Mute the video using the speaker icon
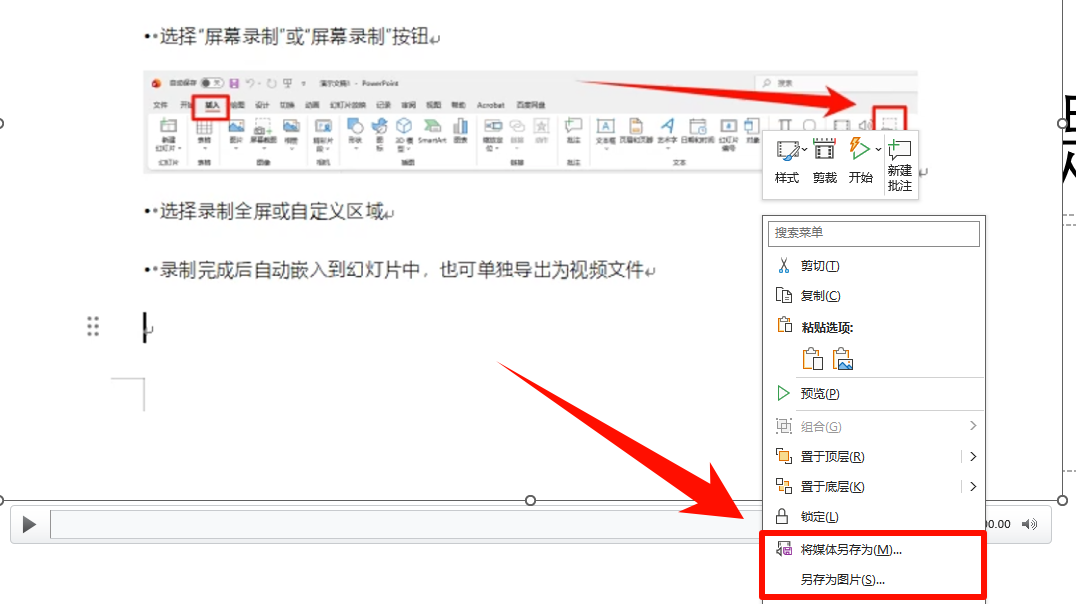 click(x=1030, y=524)
